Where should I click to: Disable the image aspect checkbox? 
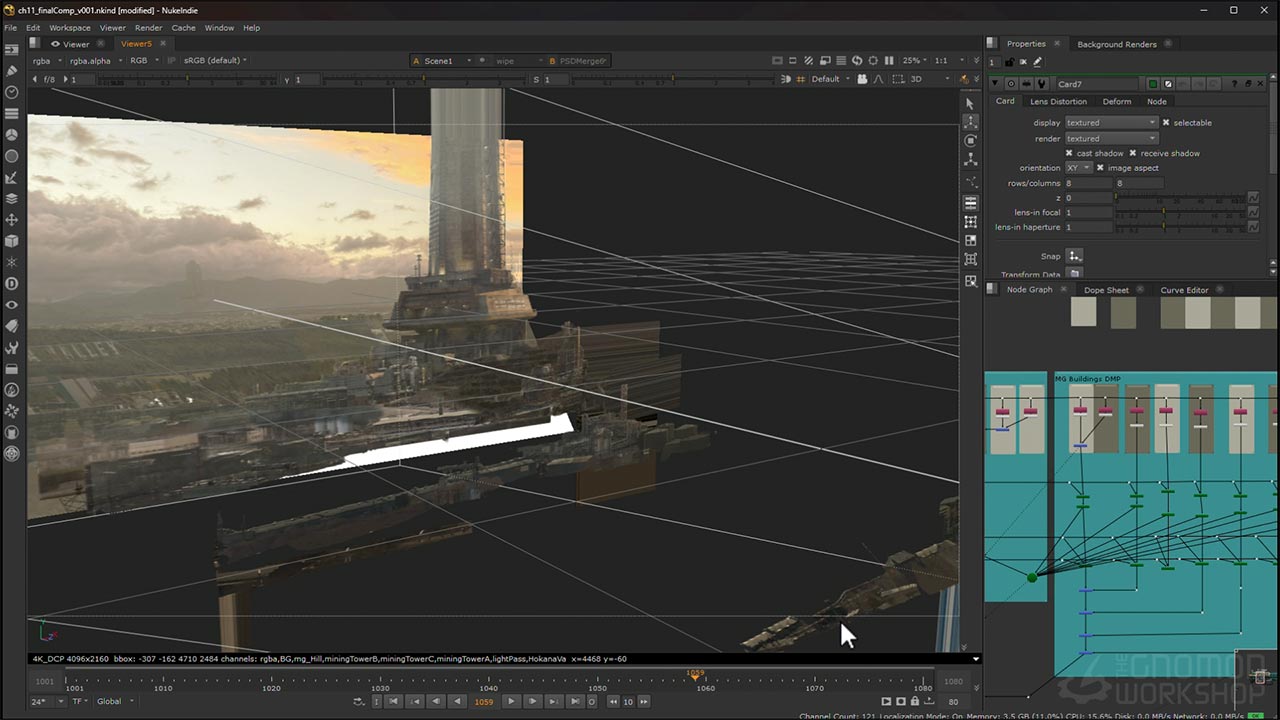[x=1101, y=168]
